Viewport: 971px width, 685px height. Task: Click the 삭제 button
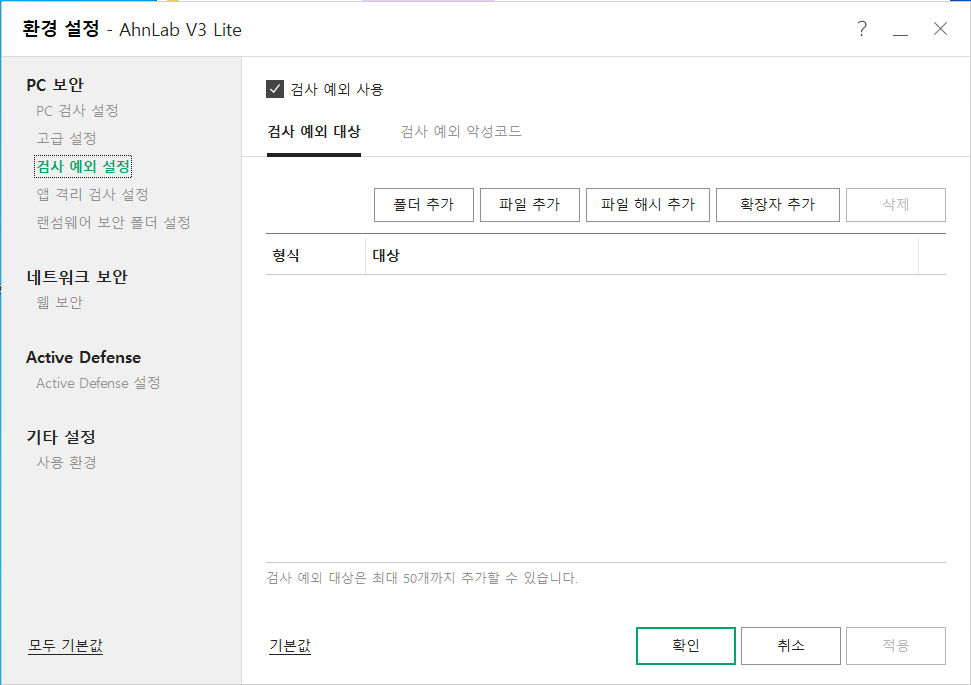pos(895,204)
